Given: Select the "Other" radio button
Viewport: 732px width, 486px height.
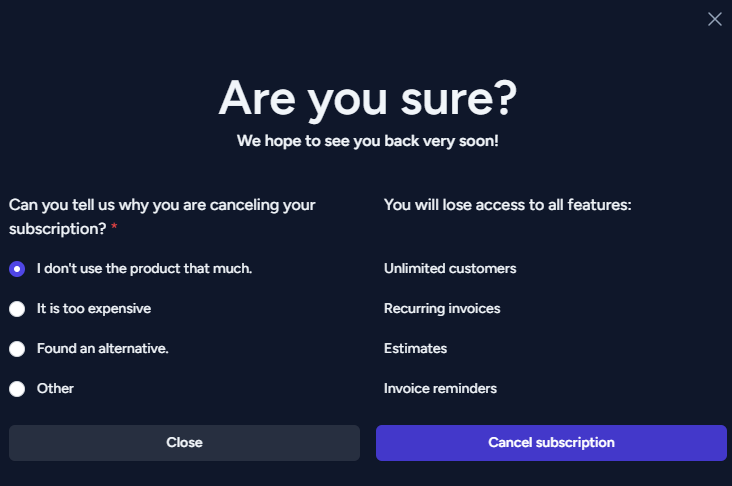Looking at the screenshot, I should [x=17, y=388].
